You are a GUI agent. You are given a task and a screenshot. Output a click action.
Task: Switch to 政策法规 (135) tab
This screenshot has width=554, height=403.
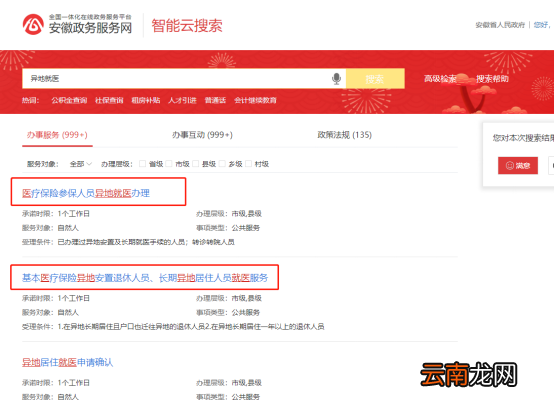tap(344, 135)
